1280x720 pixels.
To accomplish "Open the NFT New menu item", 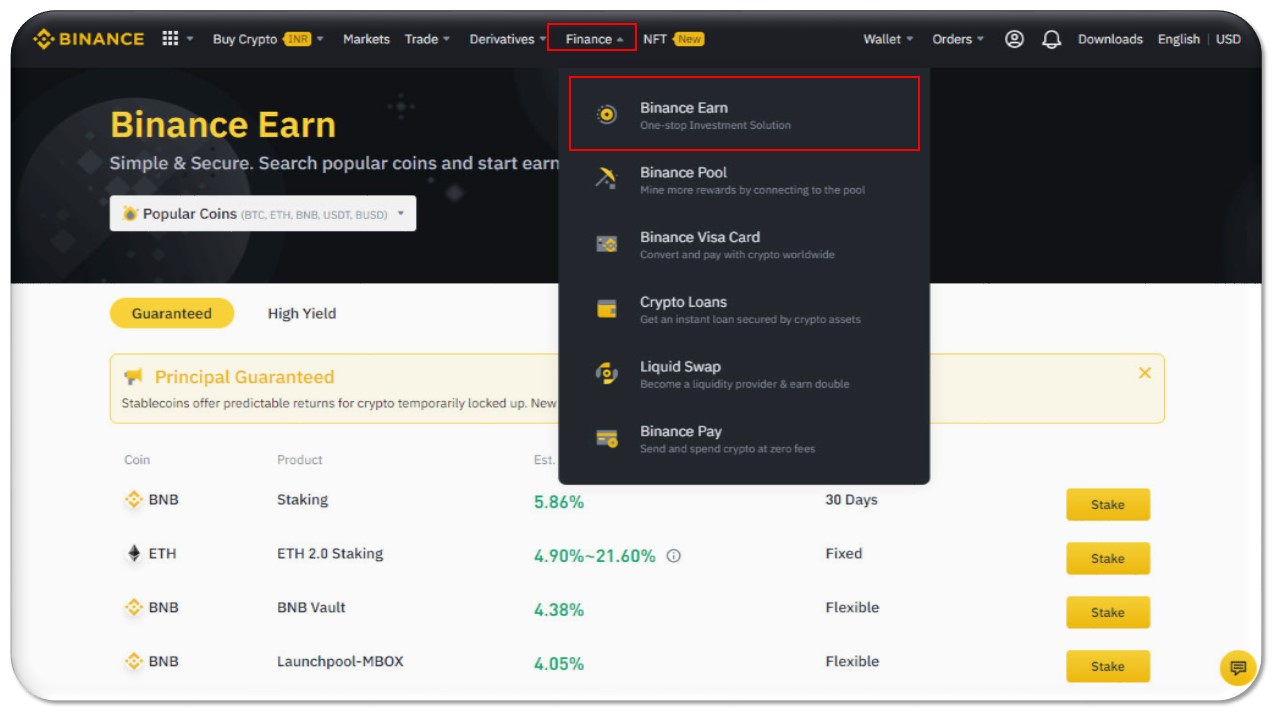I will pos(673,39).
